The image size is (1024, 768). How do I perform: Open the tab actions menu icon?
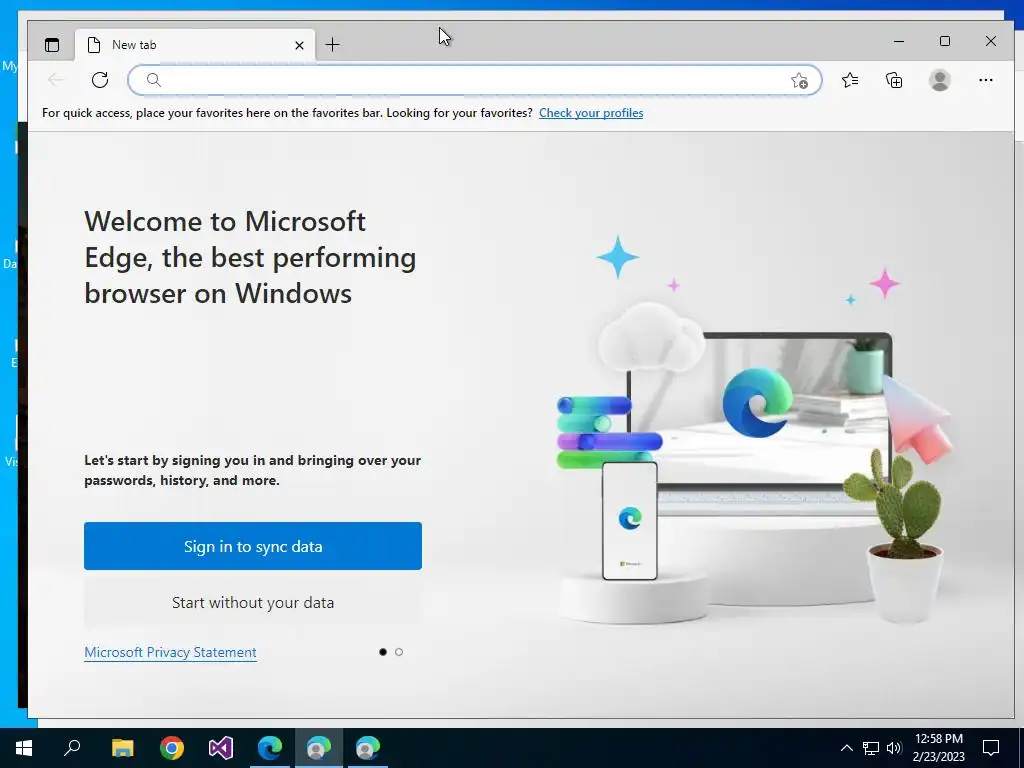point(52,45)
